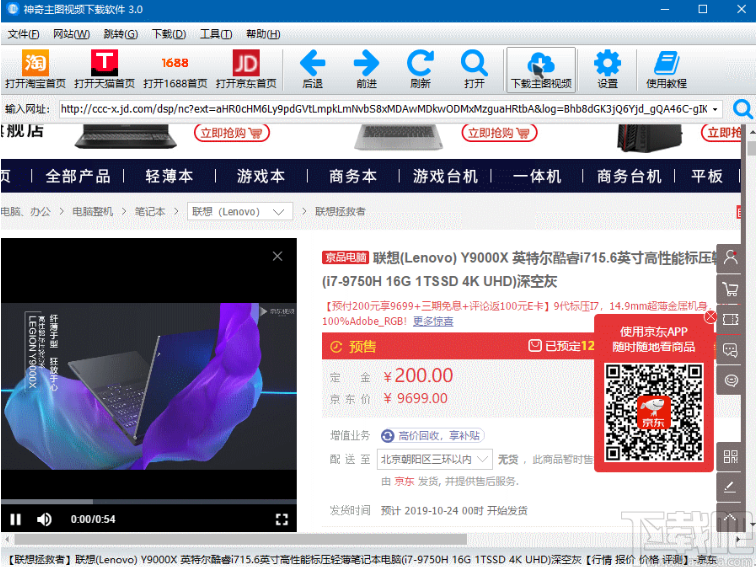Click feedback edit sidebar icon
The image size is (756, 567).
(x=730, y=487)
